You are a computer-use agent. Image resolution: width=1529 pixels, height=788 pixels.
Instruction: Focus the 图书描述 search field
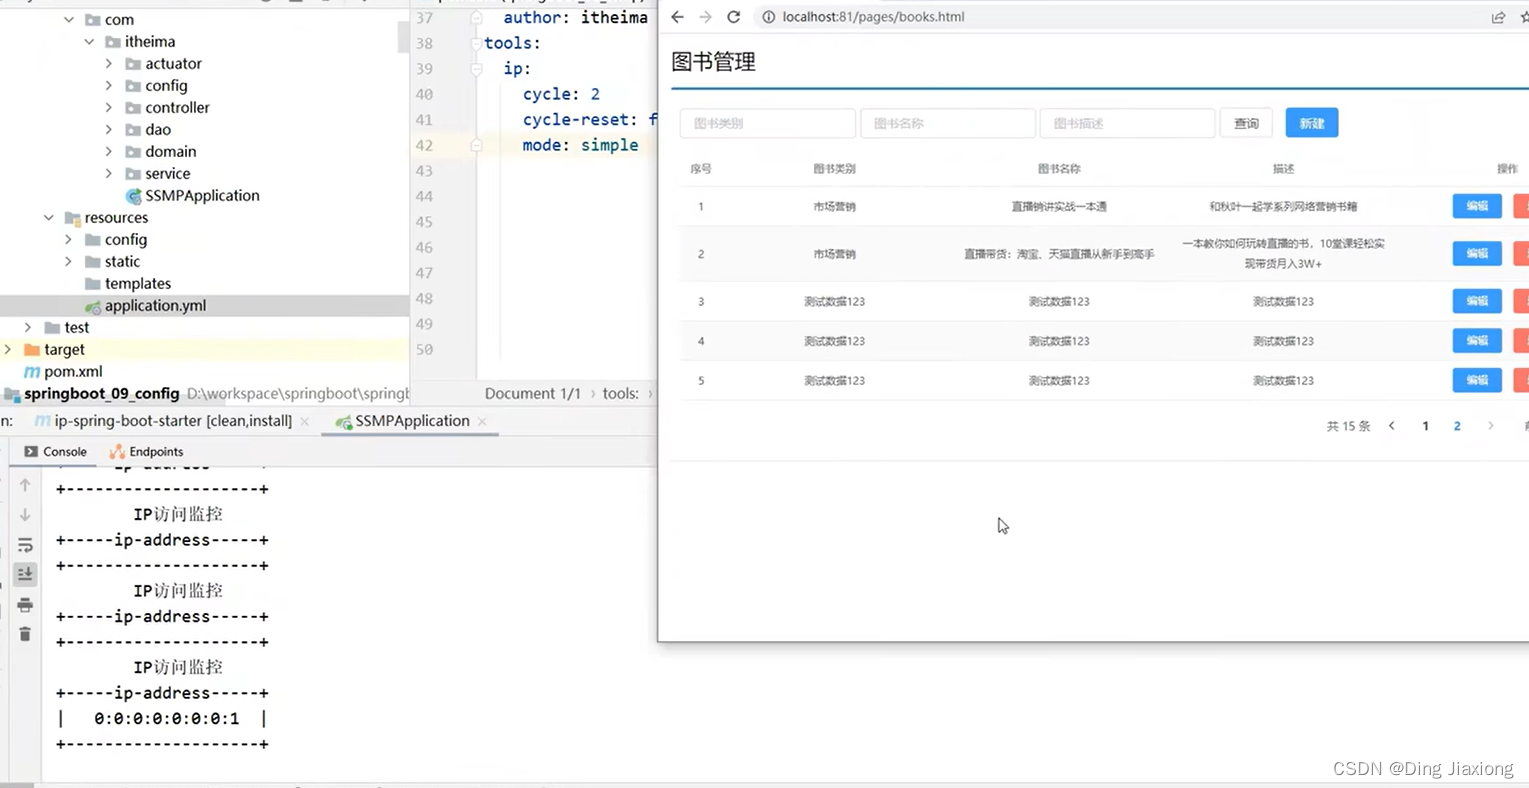pos(1127,123)
